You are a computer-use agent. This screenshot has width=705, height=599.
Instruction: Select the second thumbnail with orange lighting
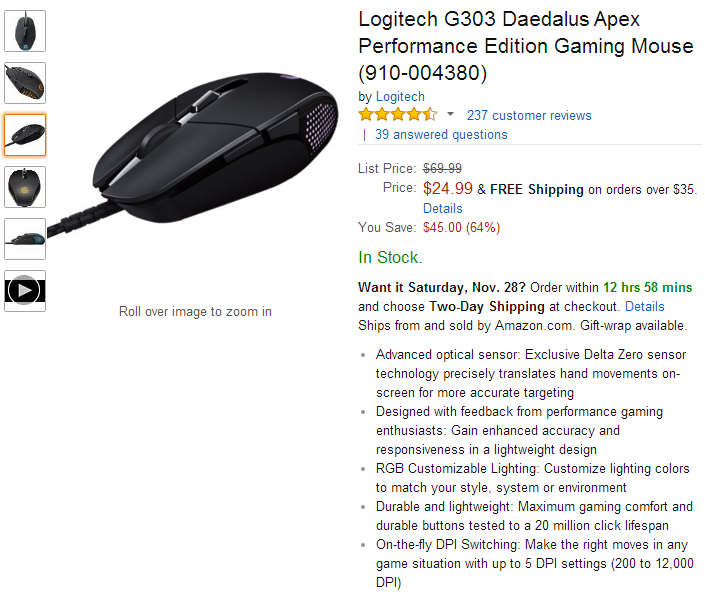[25, 83]
